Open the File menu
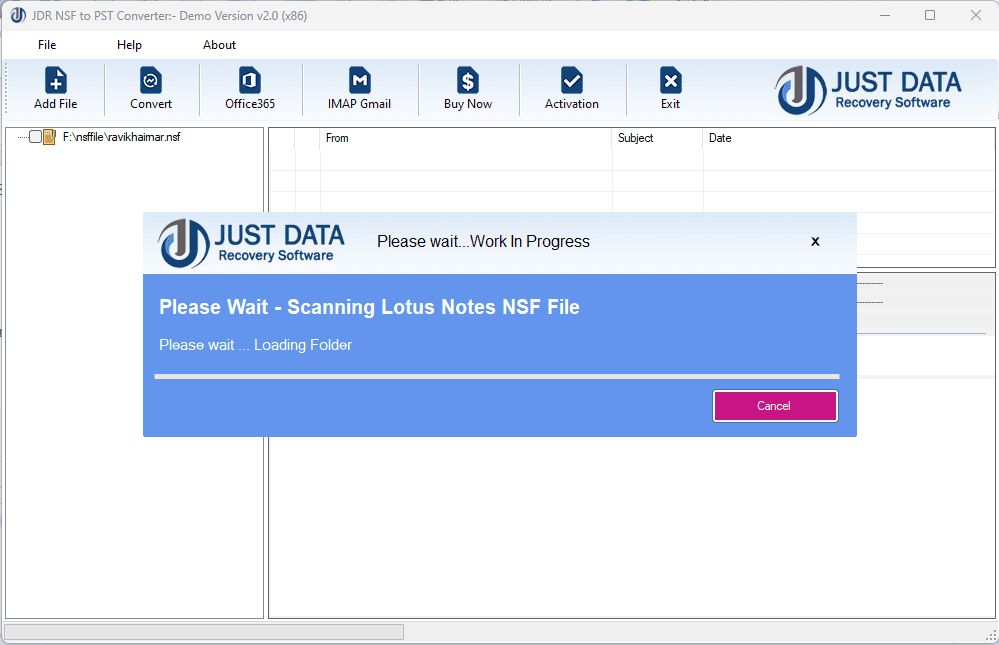Image resolution: width=999 pixels, height=645 pixels. pos(46,44)
